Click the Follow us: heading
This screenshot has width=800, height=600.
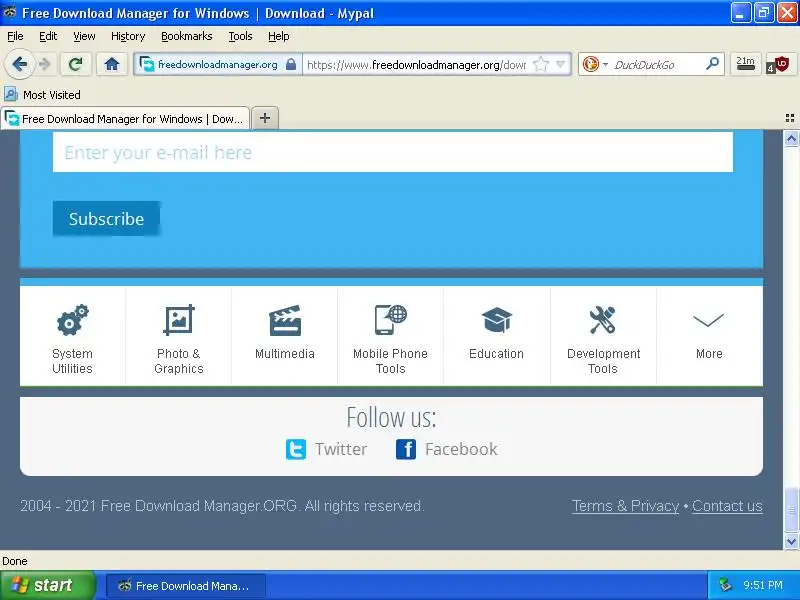pos(391,417)
